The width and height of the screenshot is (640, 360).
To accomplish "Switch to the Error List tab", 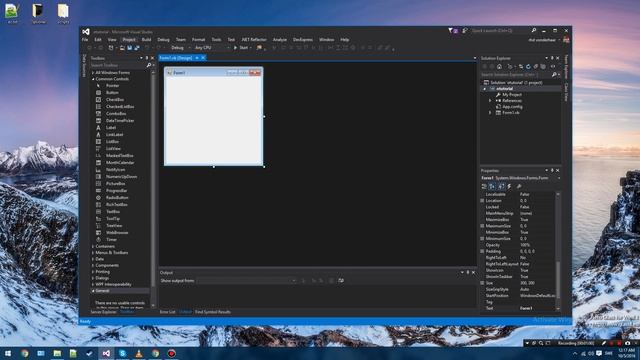I will (x=167, y=312).
